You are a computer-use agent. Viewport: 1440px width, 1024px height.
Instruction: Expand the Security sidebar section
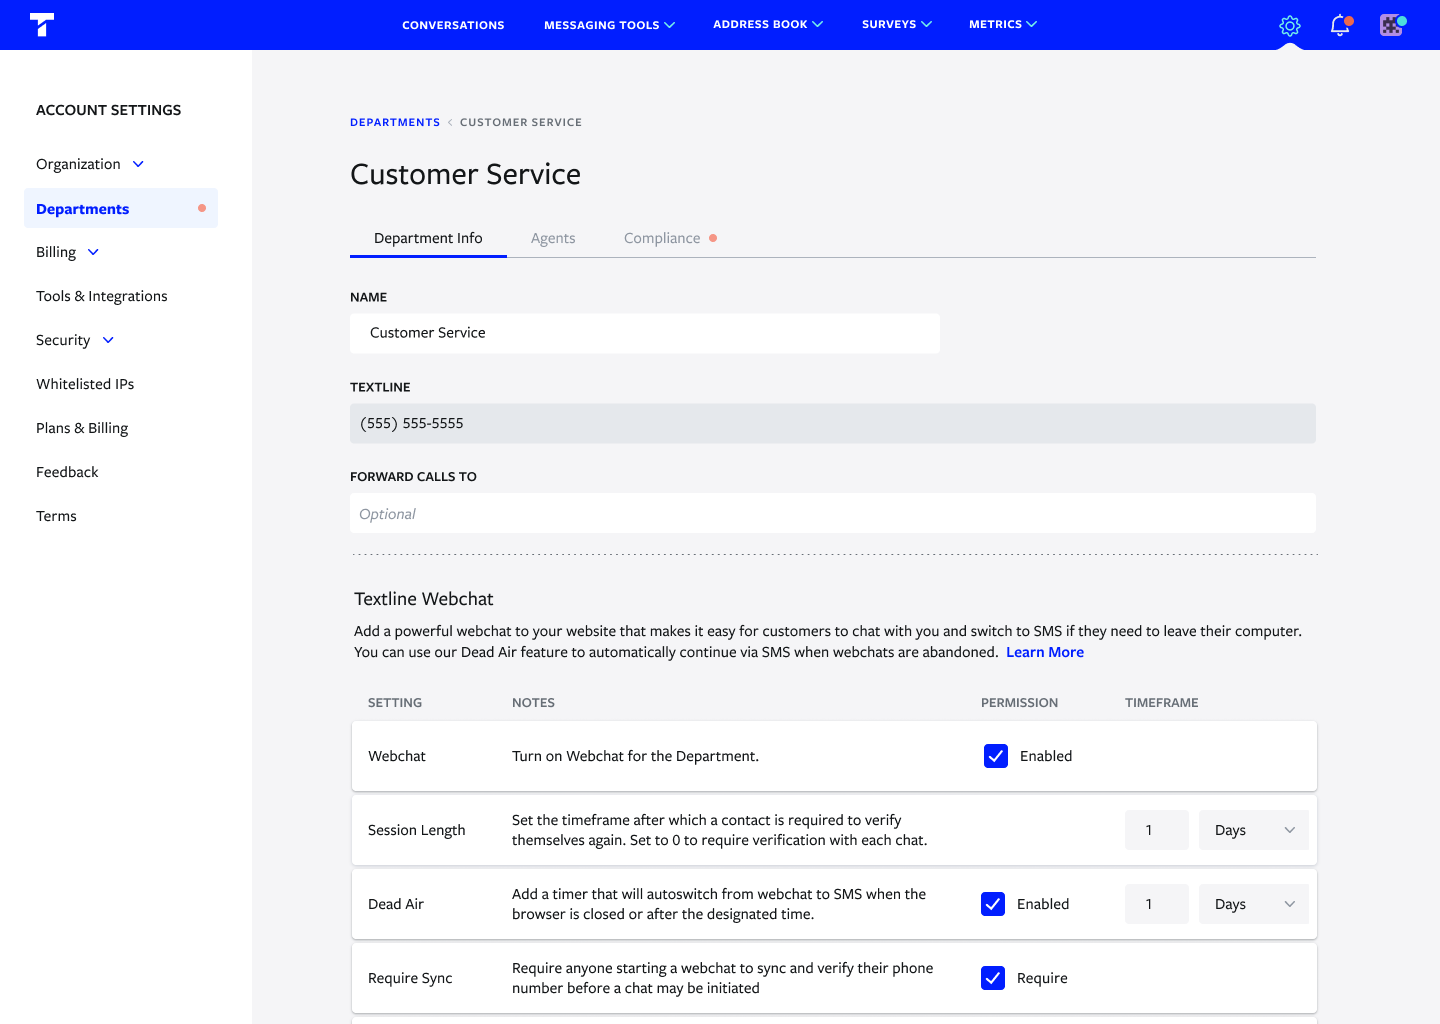pyautogui.click(x=75, y=340)
